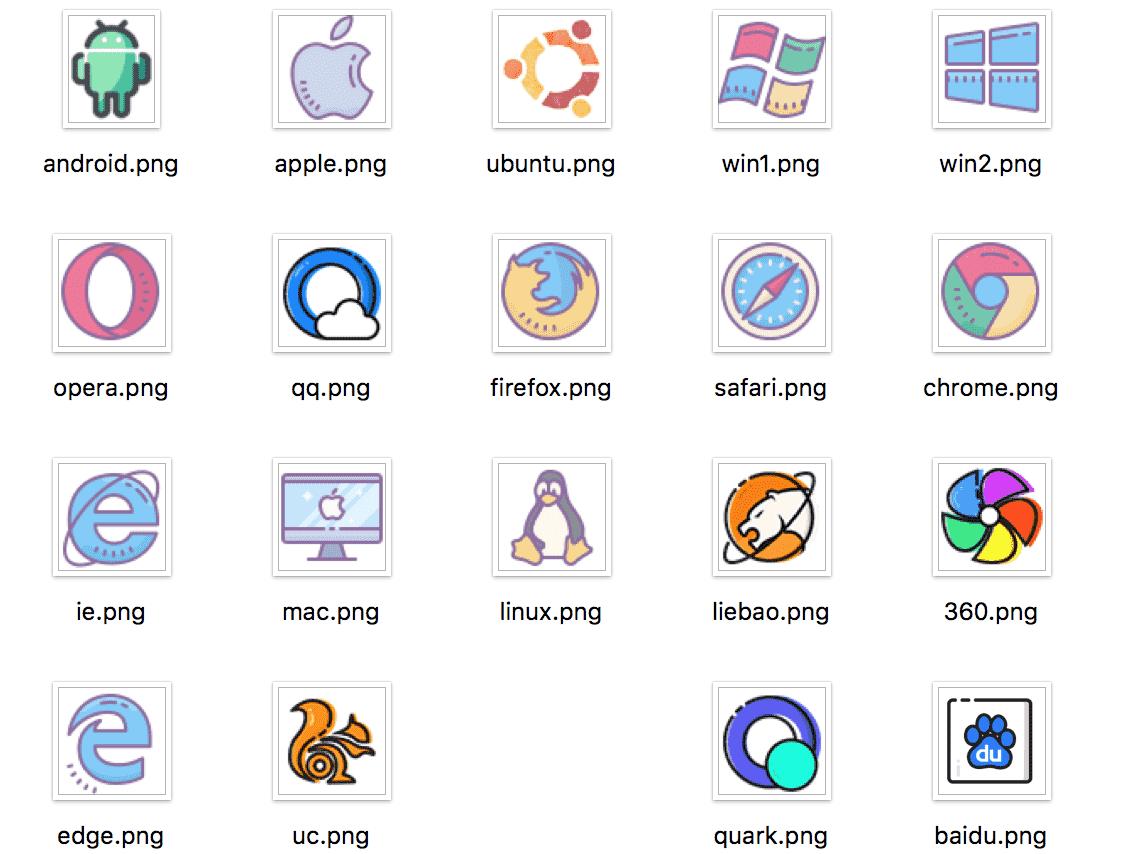Select the QQ browser icon

(x=331, y=292)
